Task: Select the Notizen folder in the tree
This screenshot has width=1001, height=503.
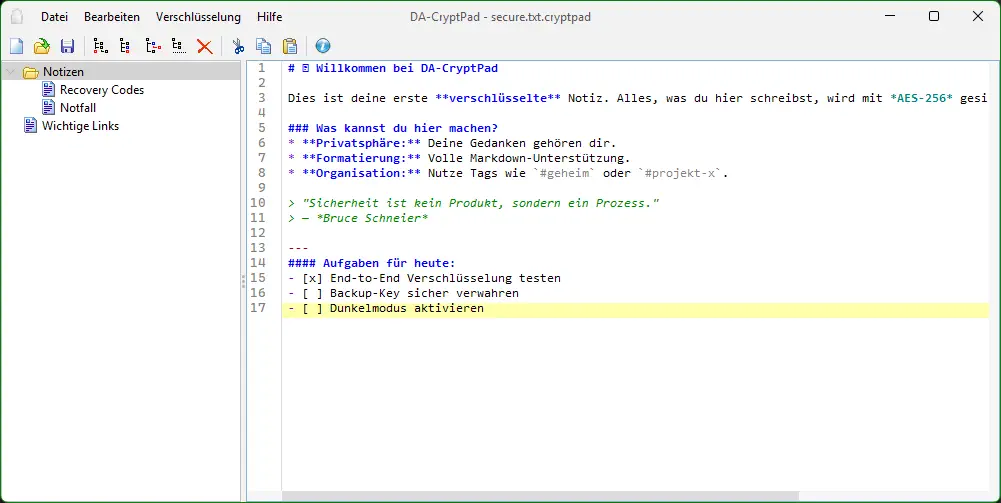Action: pyautogui.click(x=63, y=72)
